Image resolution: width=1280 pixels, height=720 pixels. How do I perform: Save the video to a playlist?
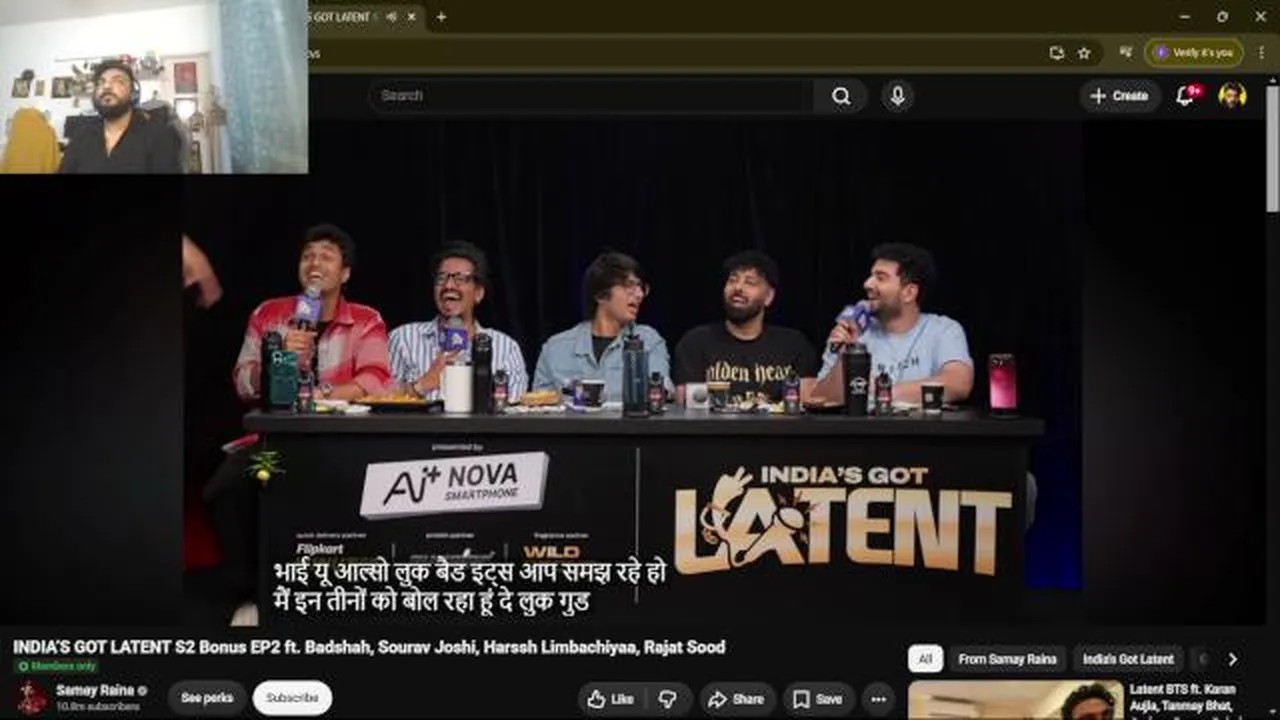click(x=818, y=699)
